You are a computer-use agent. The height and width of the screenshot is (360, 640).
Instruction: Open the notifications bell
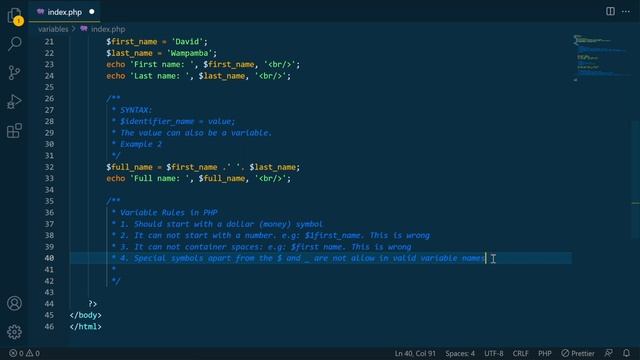click(x=627, y=353)
